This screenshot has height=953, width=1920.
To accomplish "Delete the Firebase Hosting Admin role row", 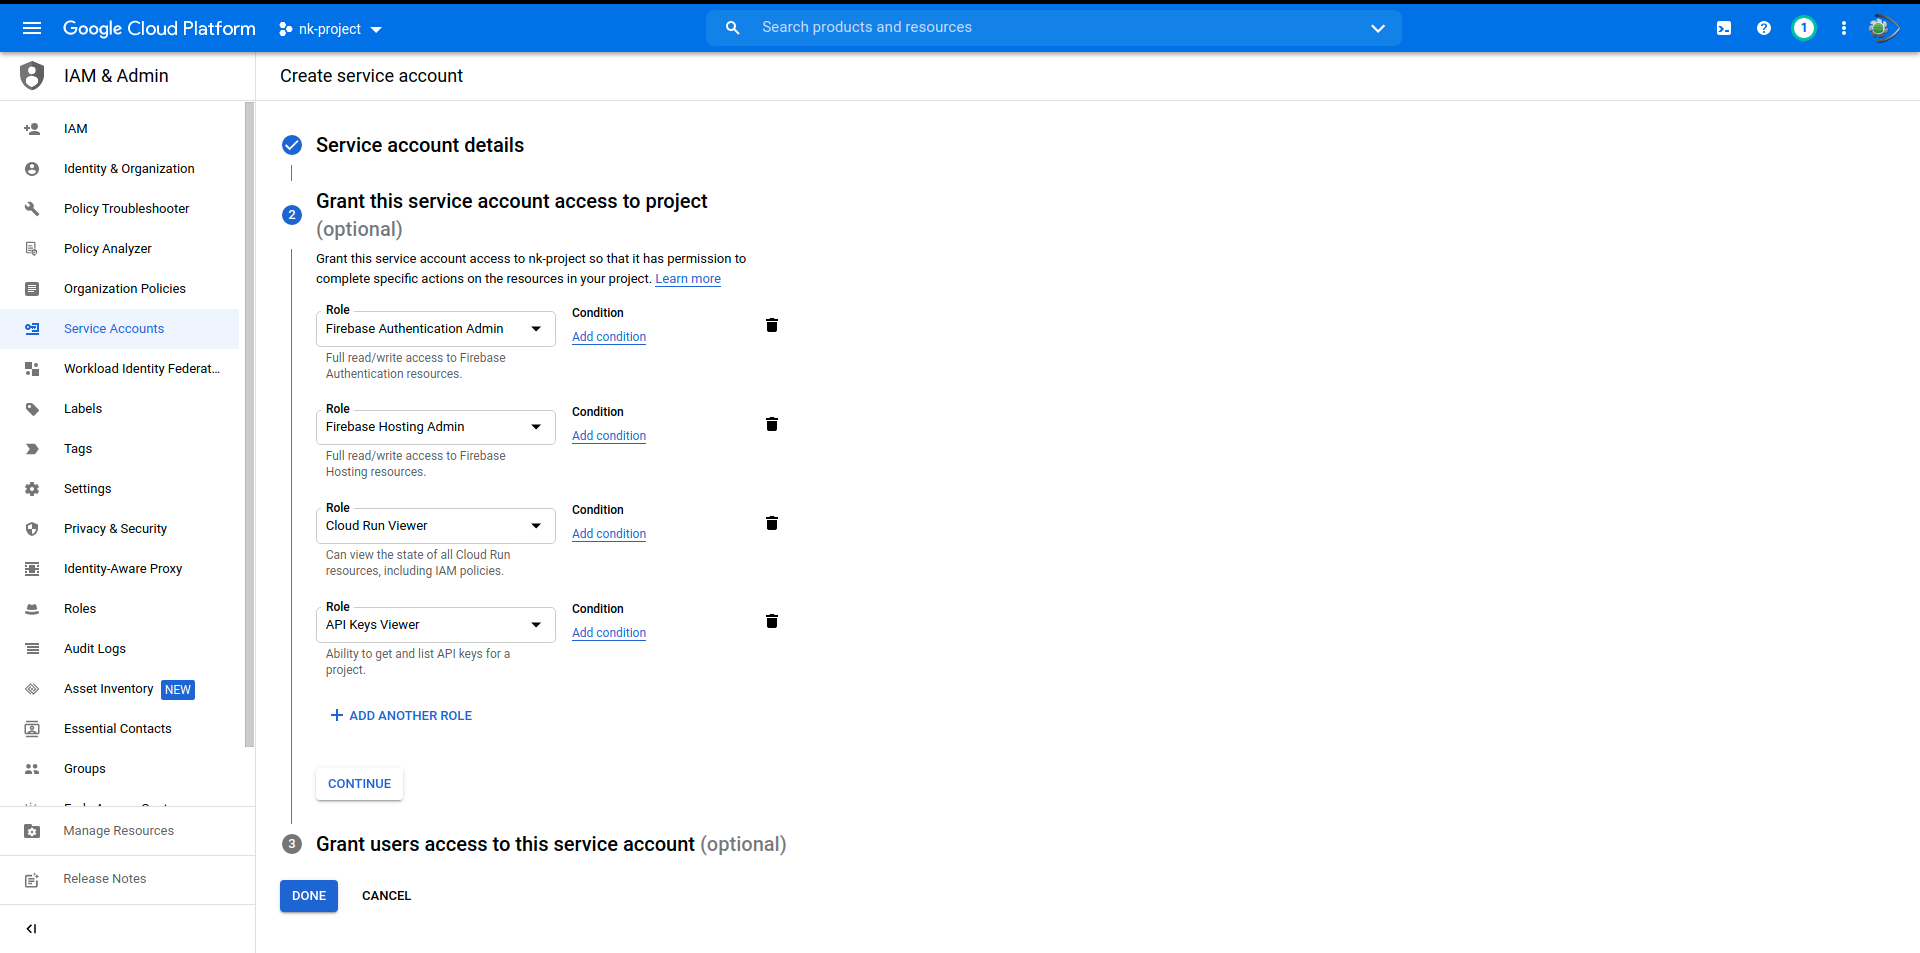I will click(772, 424).
